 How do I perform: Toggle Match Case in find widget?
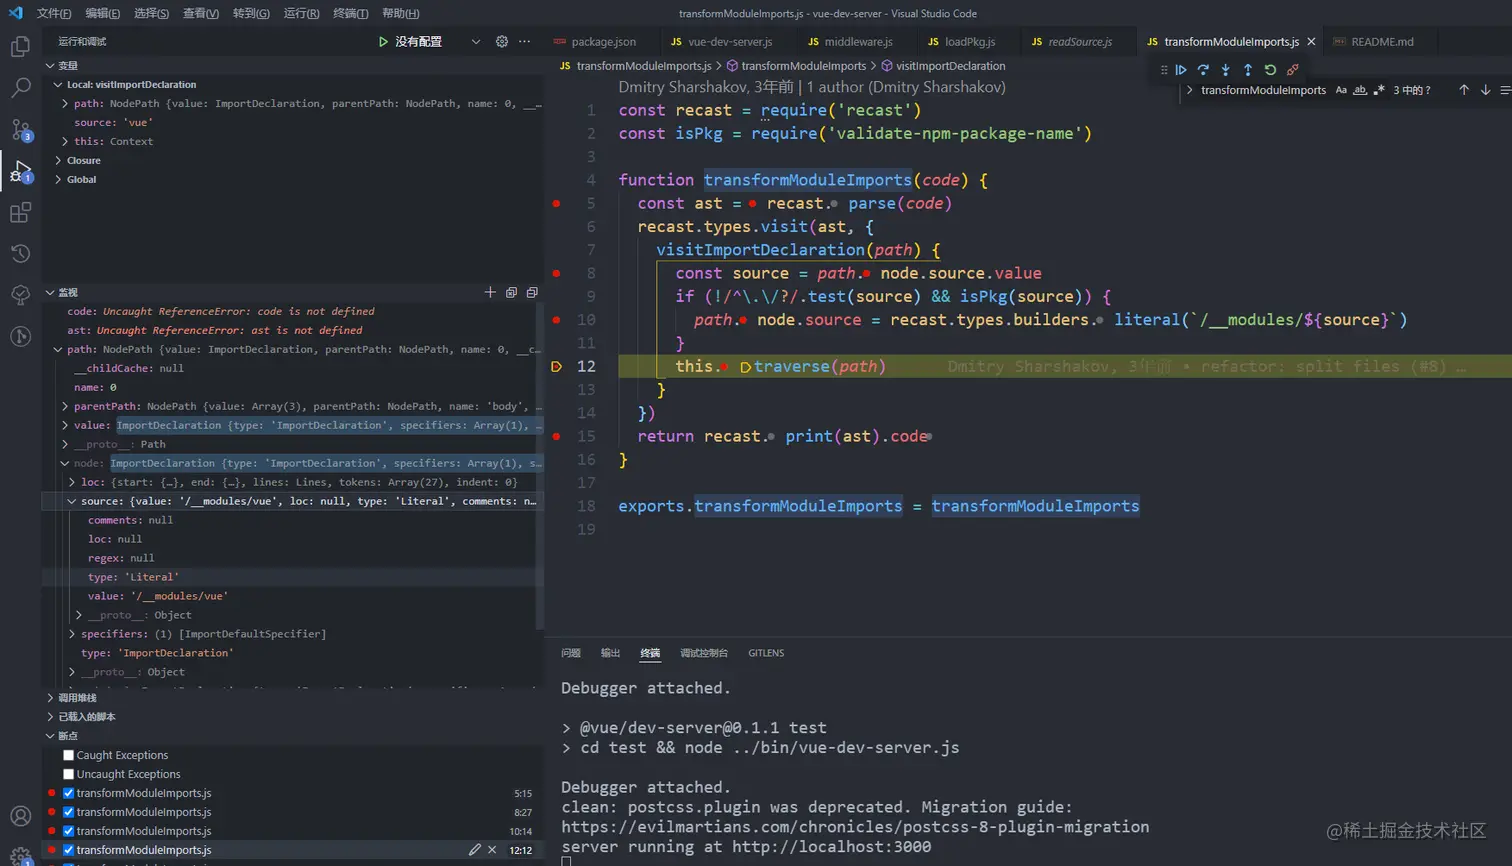click(1341, 90)
